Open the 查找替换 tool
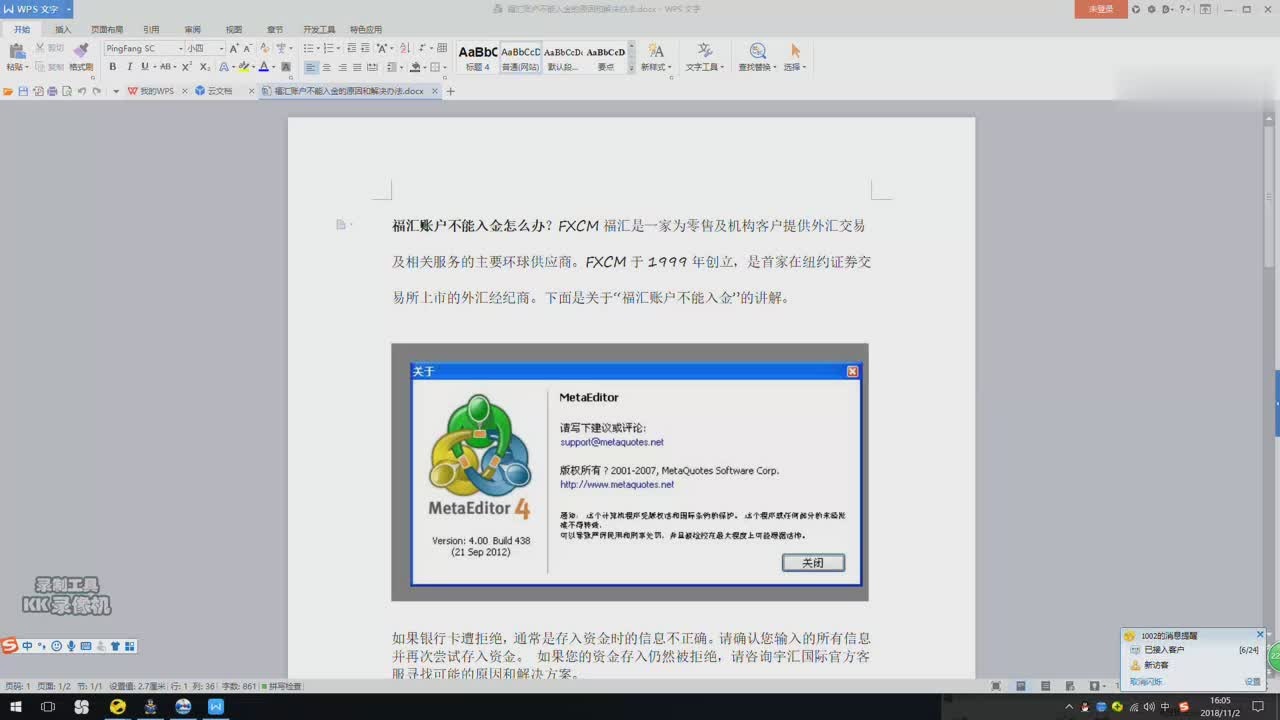This screenshot has height=720, width=1280. coord(758,58)
